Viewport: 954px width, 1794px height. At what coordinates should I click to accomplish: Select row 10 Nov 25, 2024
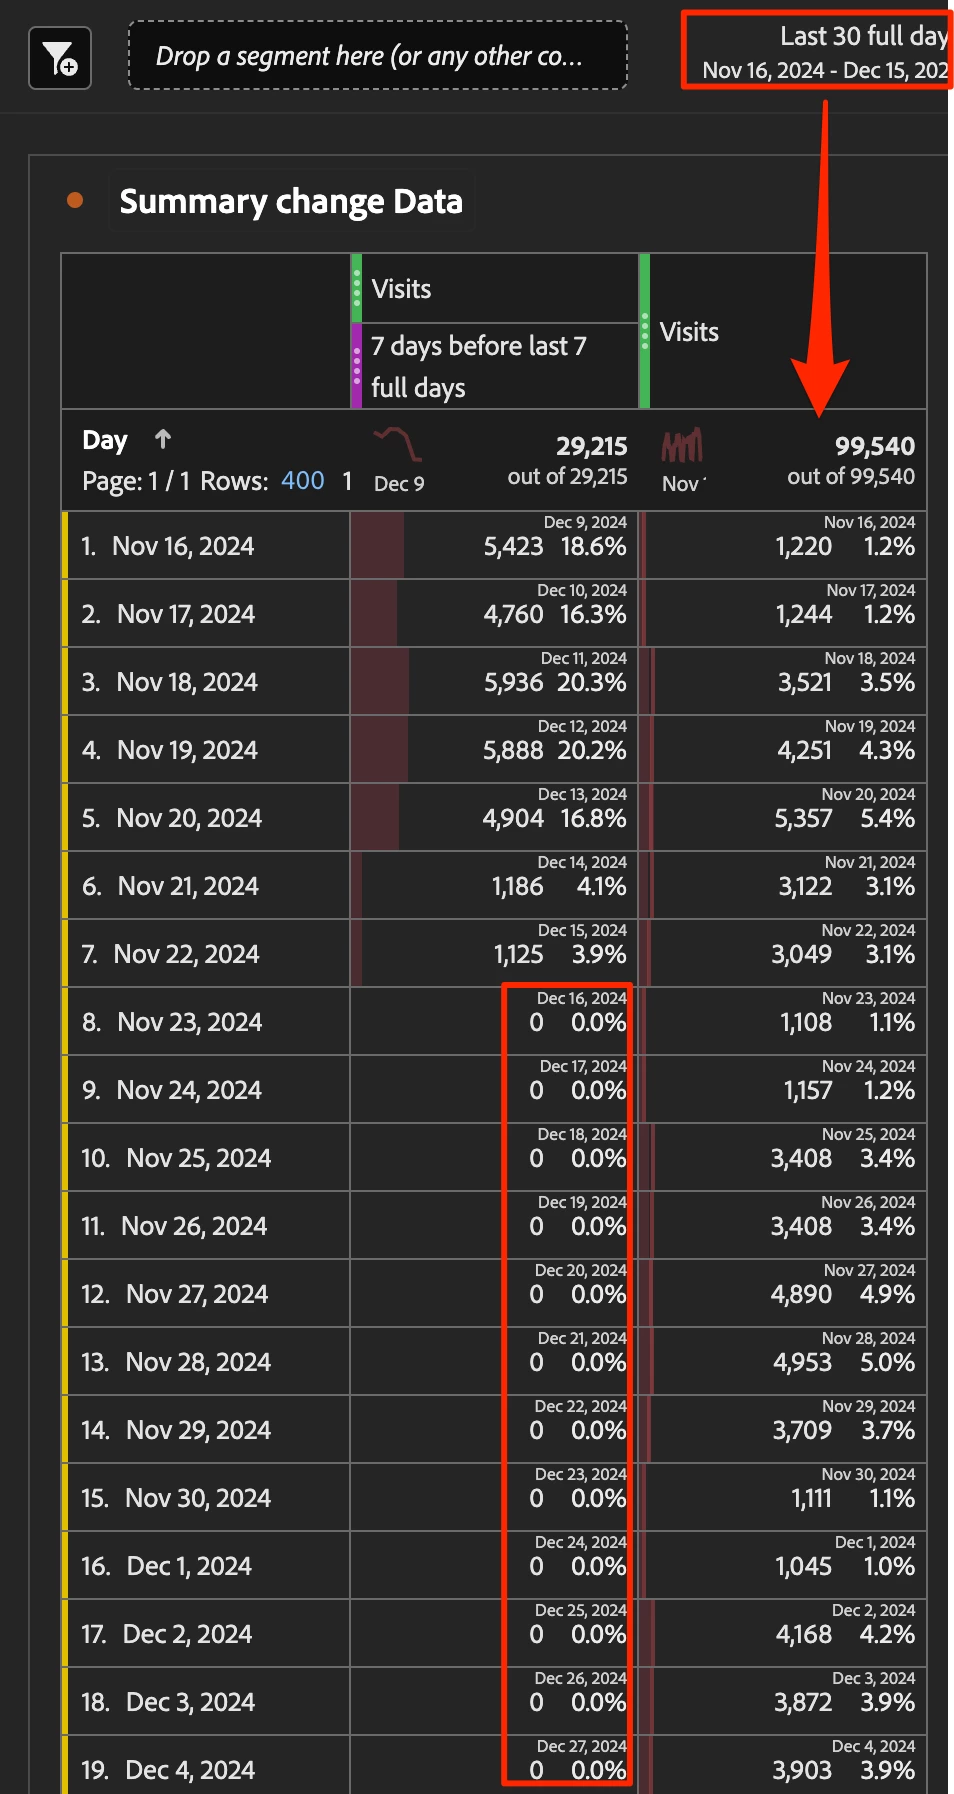(x=206, y=1158)
